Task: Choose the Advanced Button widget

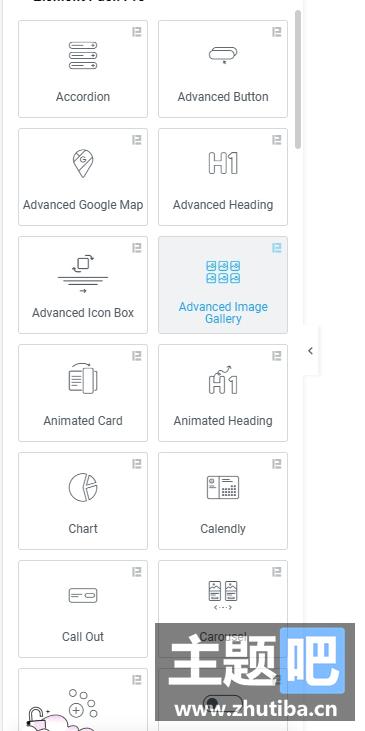Action: click(x=223, y=69)
